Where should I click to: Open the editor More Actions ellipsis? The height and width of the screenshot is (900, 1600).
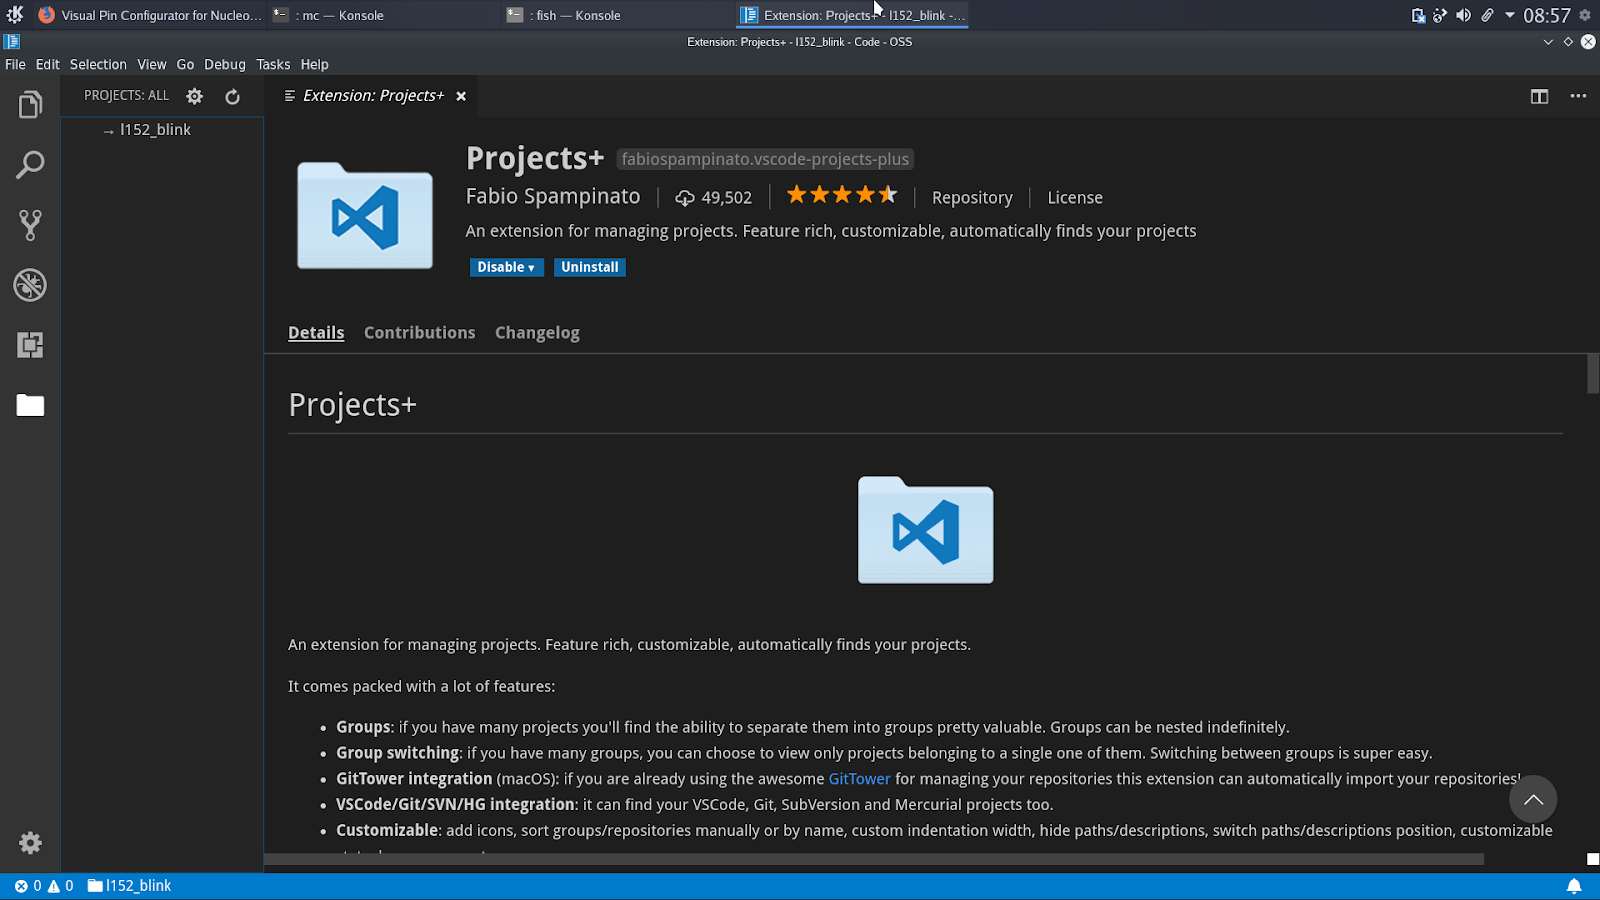click(x=1578, y=97)
